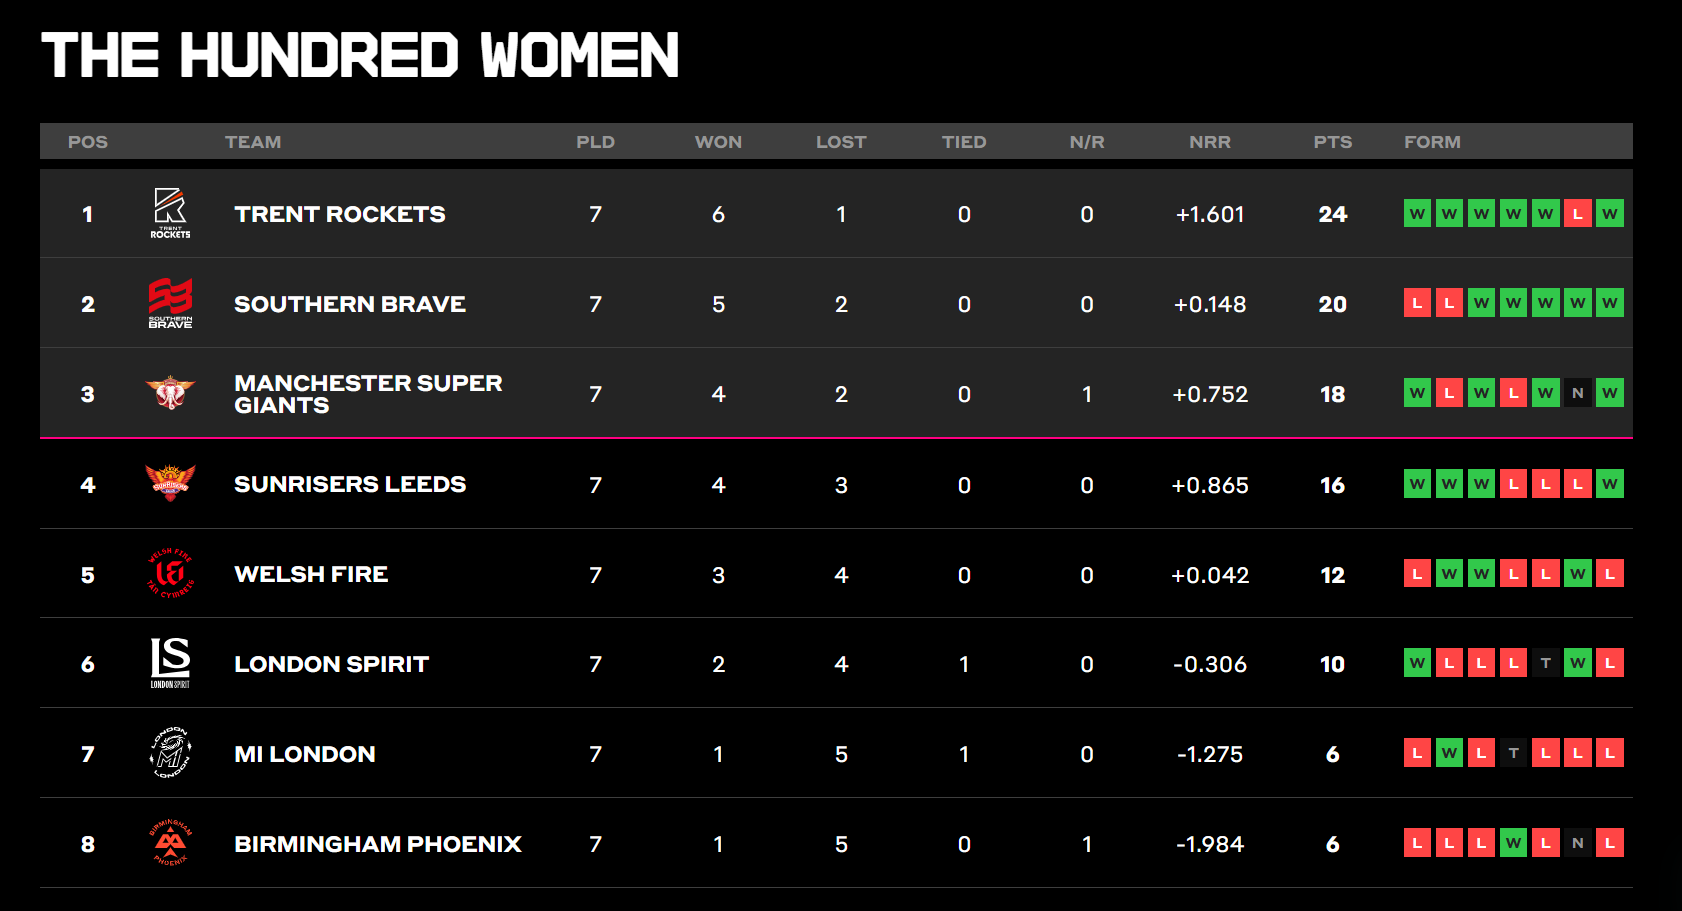Sort table by NRR column header

tap(1210, 142)
